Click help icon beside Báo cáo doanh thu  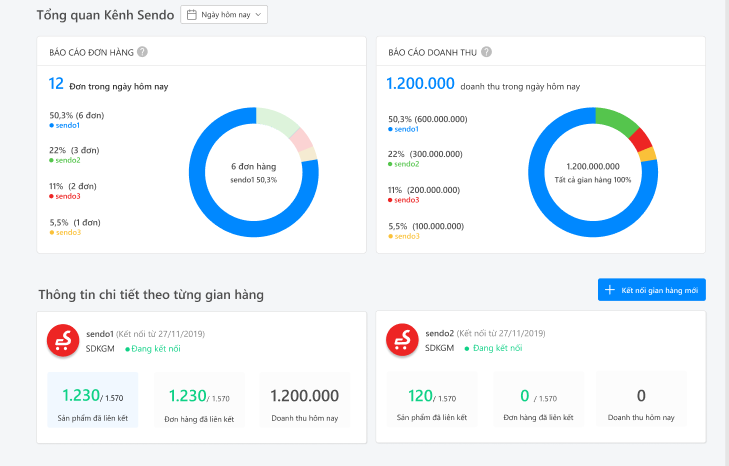click(x=486, y=52)
